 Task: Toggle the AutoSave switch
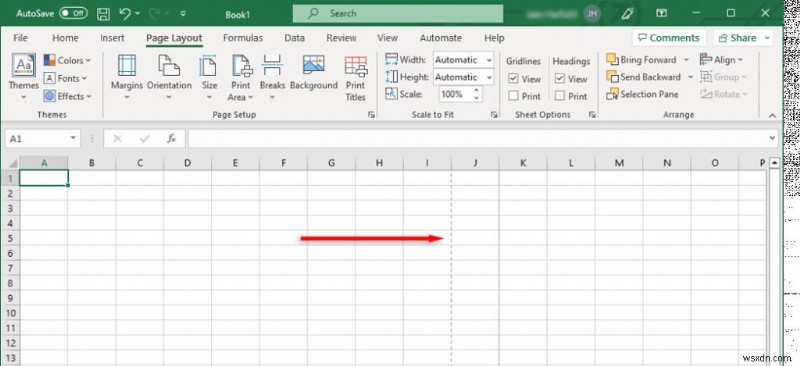click(x=73, y=13)
